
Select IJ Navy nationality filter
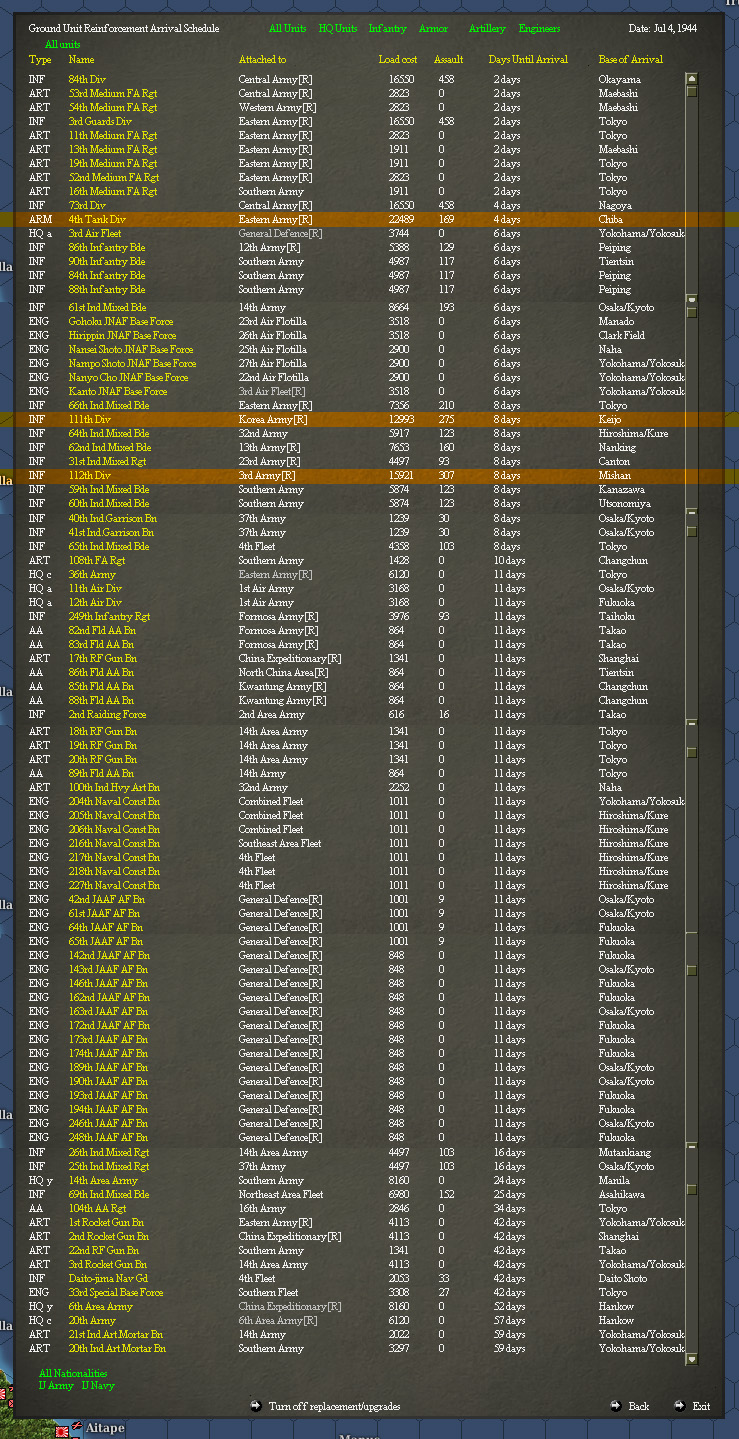pos(98,1386)
